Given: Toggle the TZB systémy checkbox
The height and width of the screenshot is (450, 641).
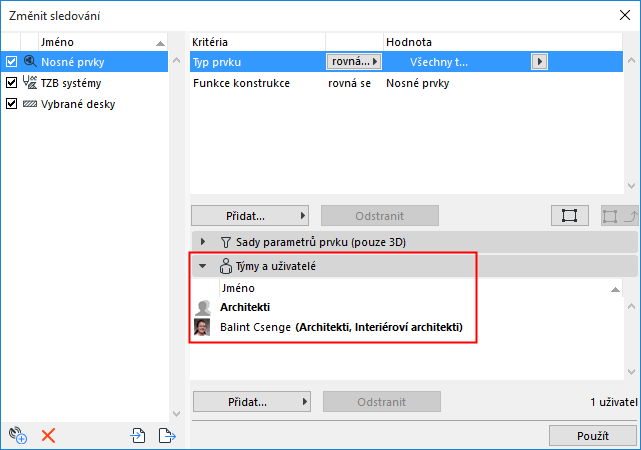Looking at the screenshot, I should click(x=11, y=83).
